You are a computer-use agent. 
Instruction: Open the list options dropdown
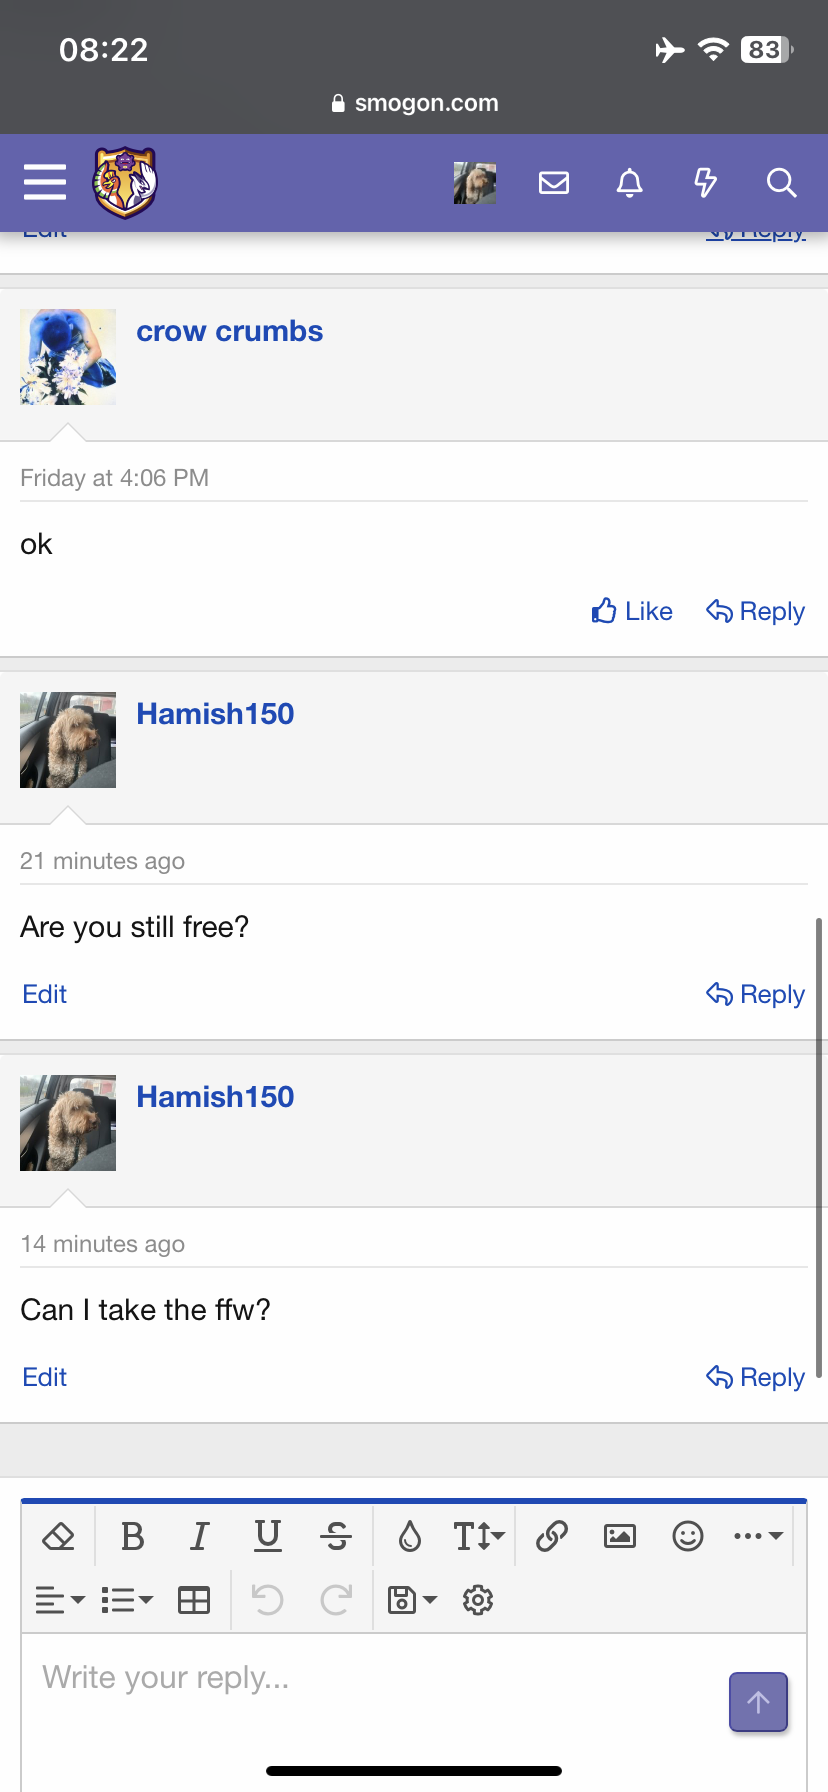[x=127, y=1600]
